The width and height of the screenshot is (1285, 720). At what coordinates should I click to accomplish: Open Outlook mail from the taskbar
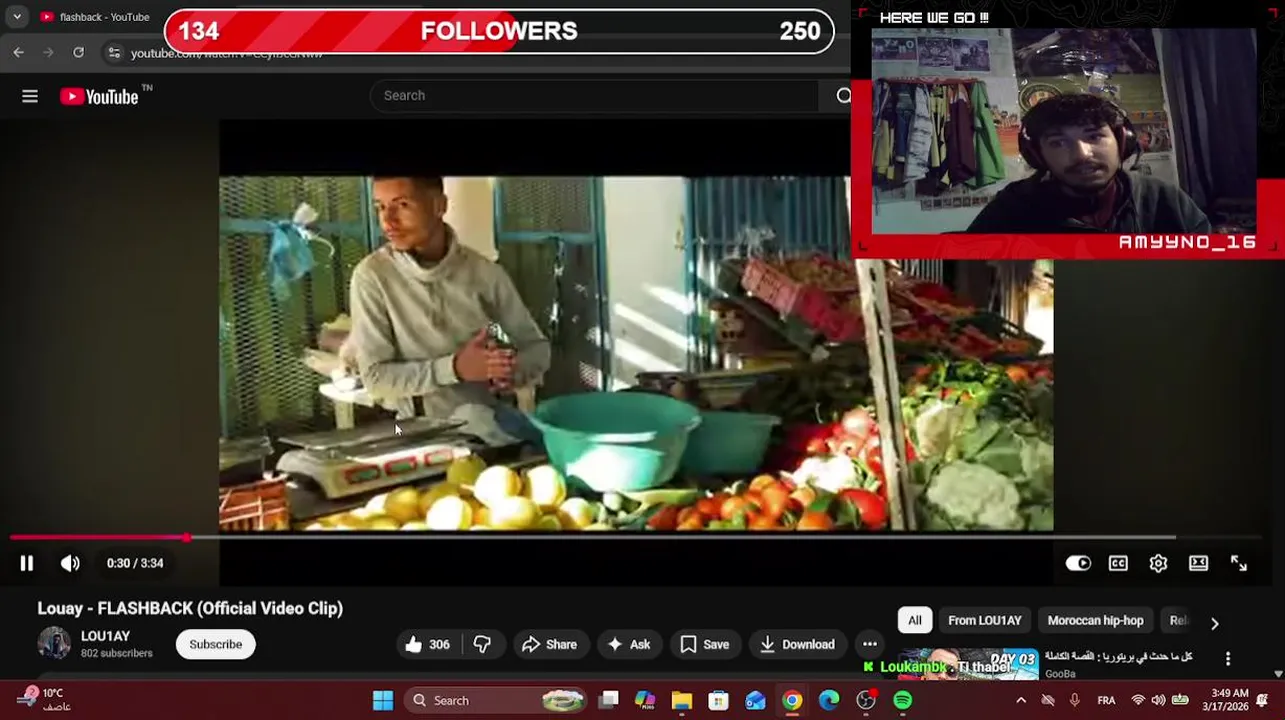pos(755,701)
